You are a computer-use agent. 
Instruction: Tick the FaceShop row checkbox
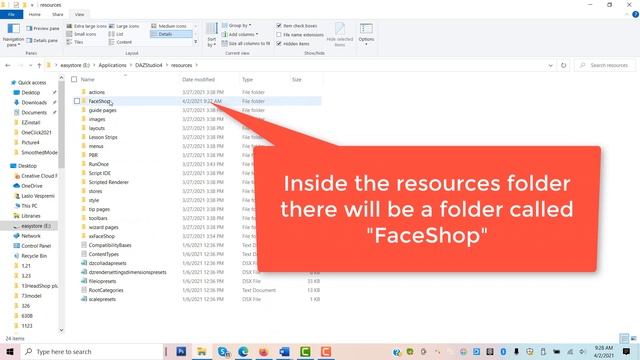click(x=77, y=101)
